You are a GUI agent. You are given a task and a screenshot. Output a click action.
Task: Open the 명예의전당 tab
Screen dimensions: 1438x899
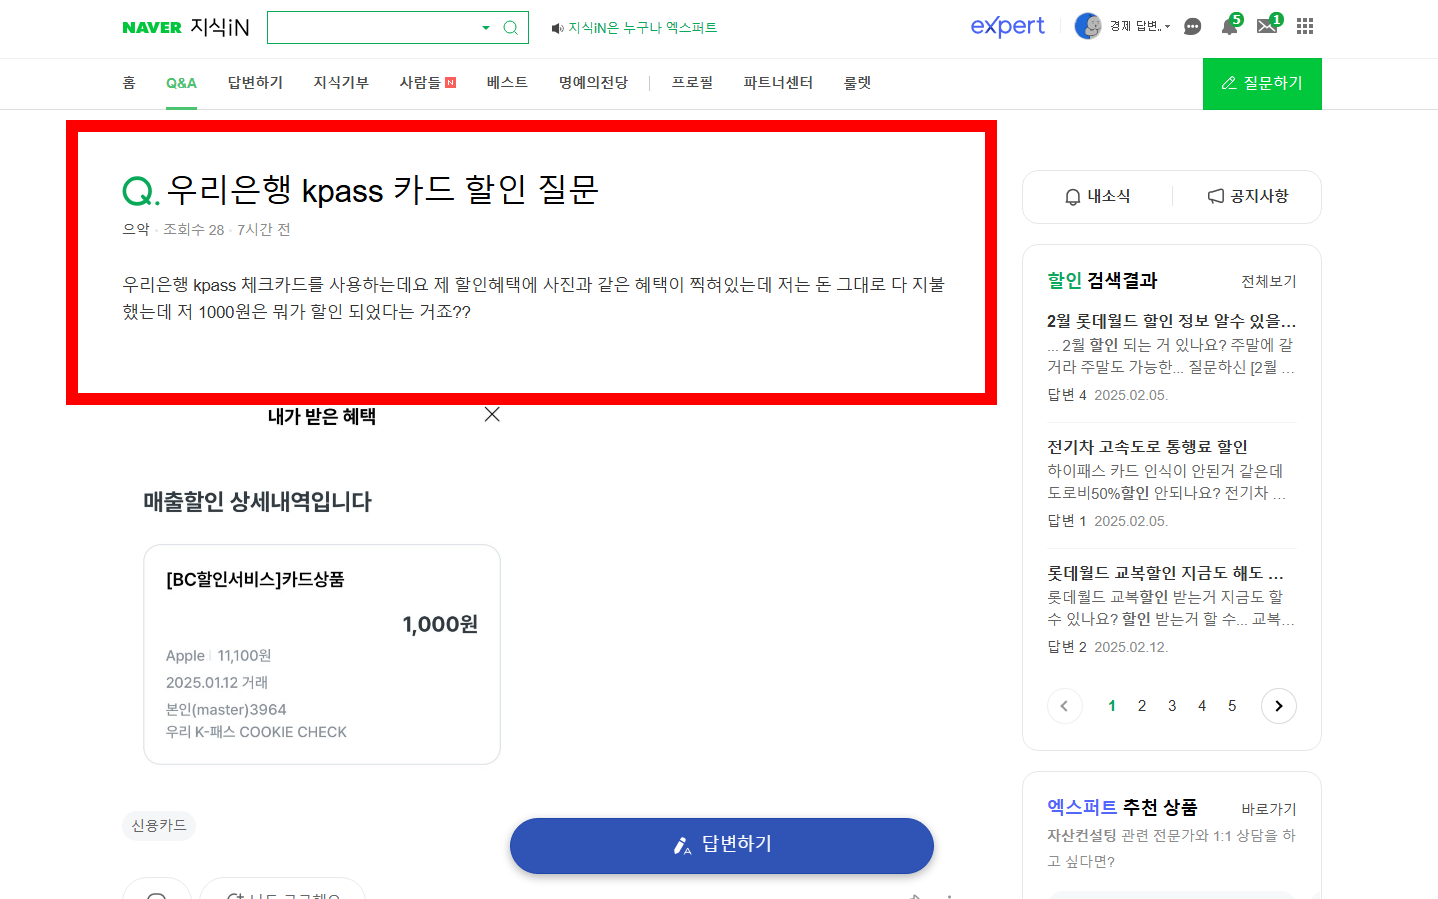click(x=593, y=83)
